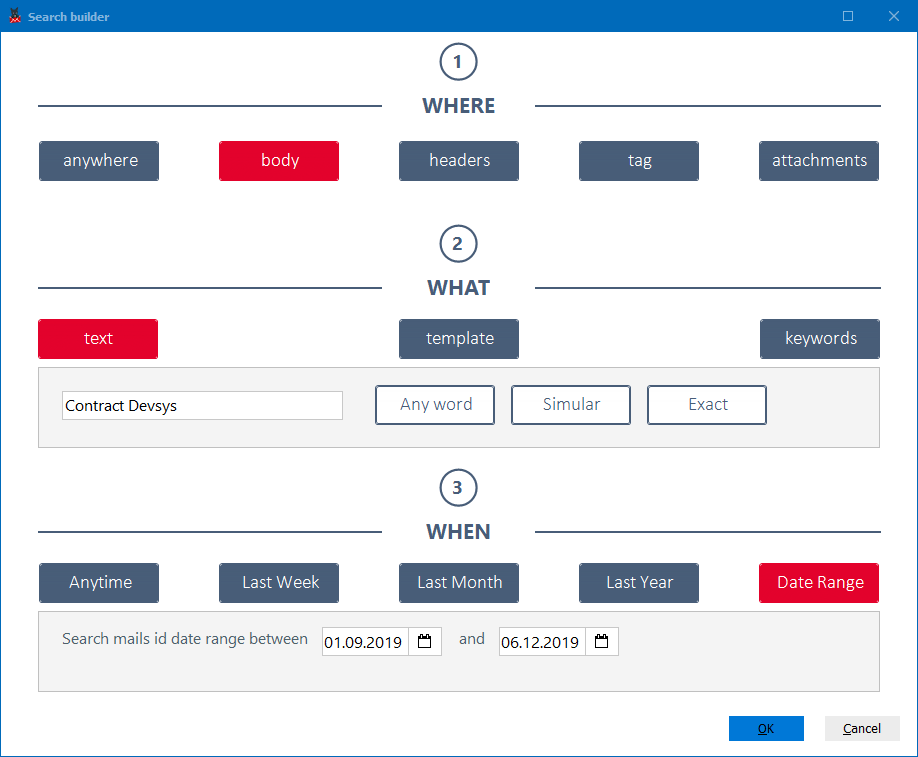Click the circled step 2 above WHAT
This screenshot has height=757, width=918.
pos(458,243)
